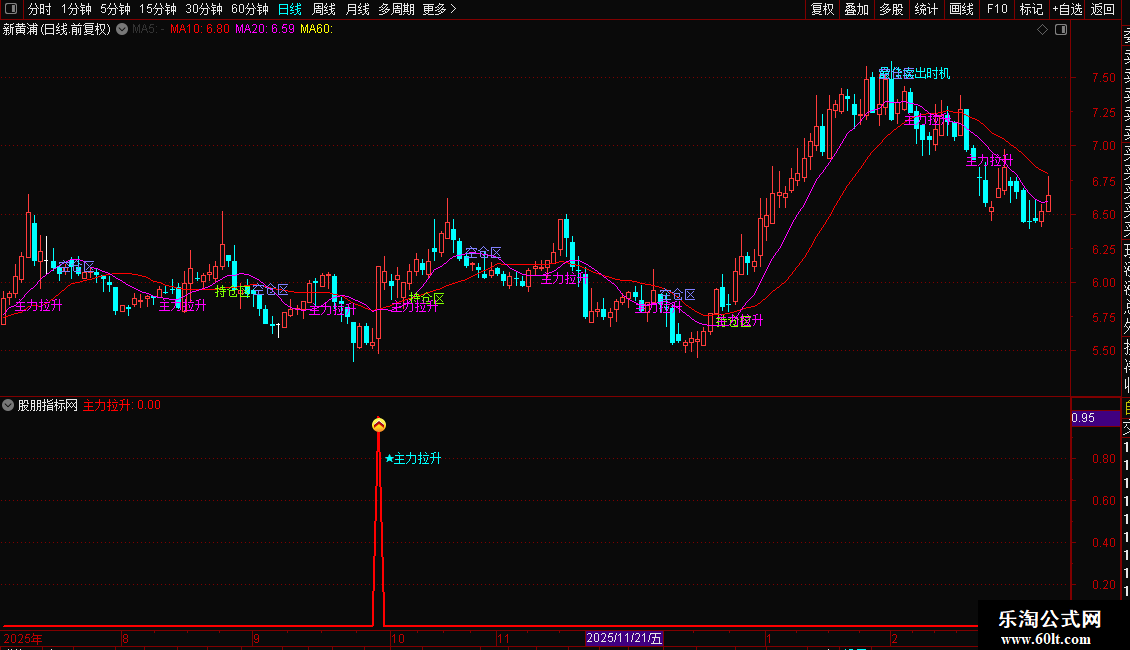Switch to 月线 monthly chart
This screenshot has height=650, width=1130.
(x=357, y=9)
